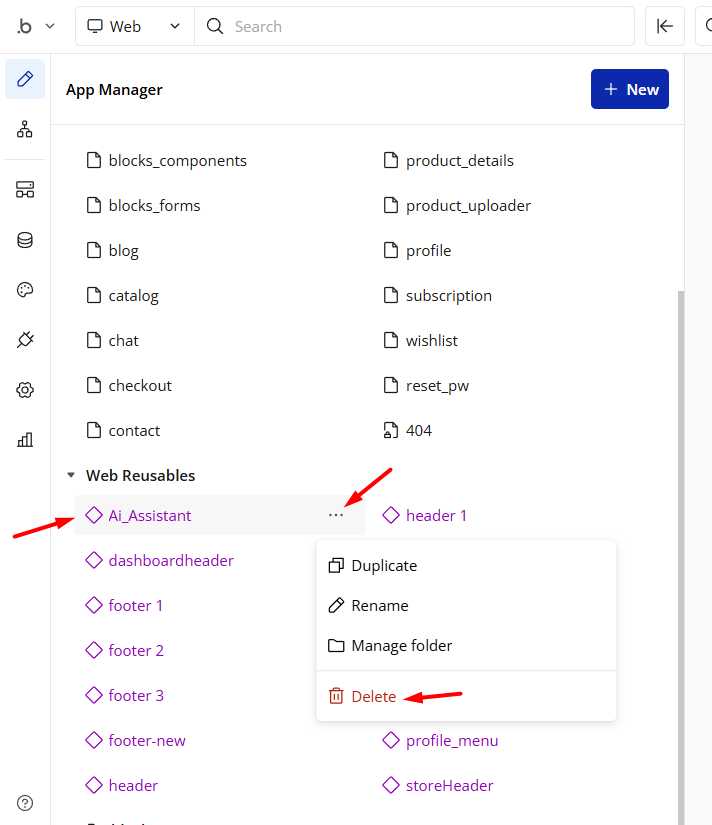Open the Design tab pencil icon

click(25, 79)
